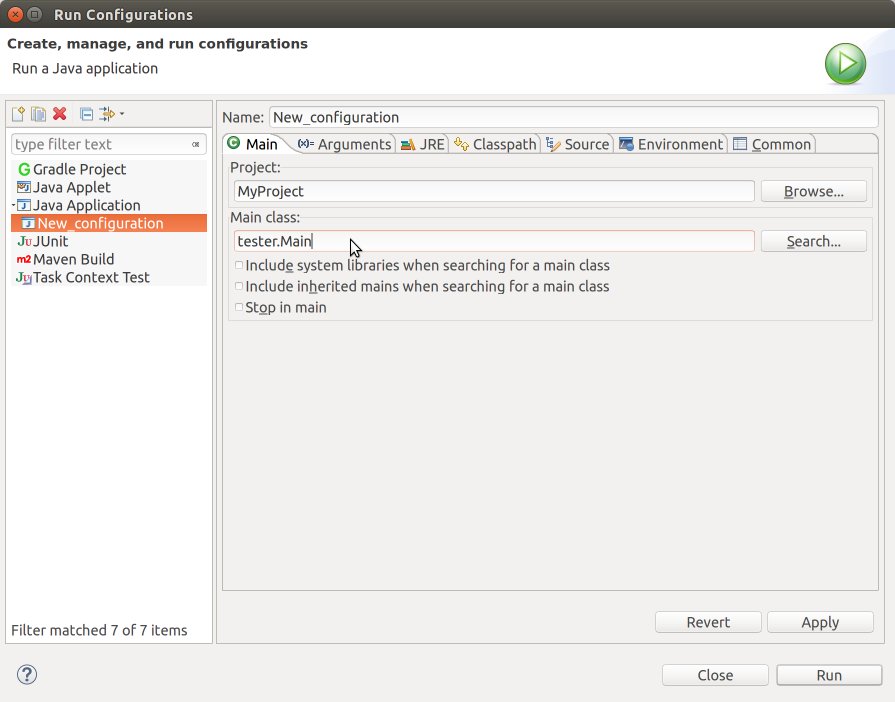Toggle Include inherited mains checkbox
The height and width of the screenshot is (702, 895).
[239, 287]
